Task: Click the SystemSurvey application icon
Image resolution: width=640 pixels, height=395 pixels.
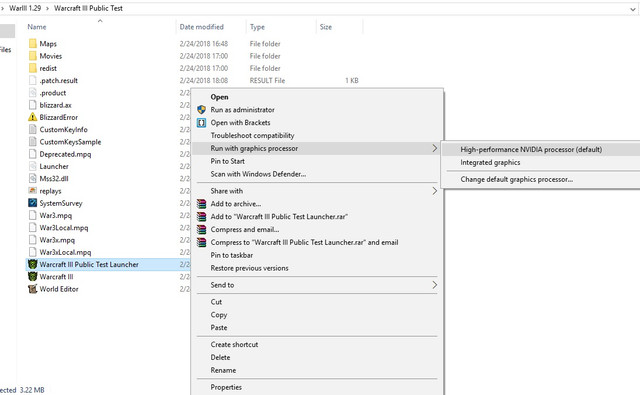Action: (x=33, y=203)
